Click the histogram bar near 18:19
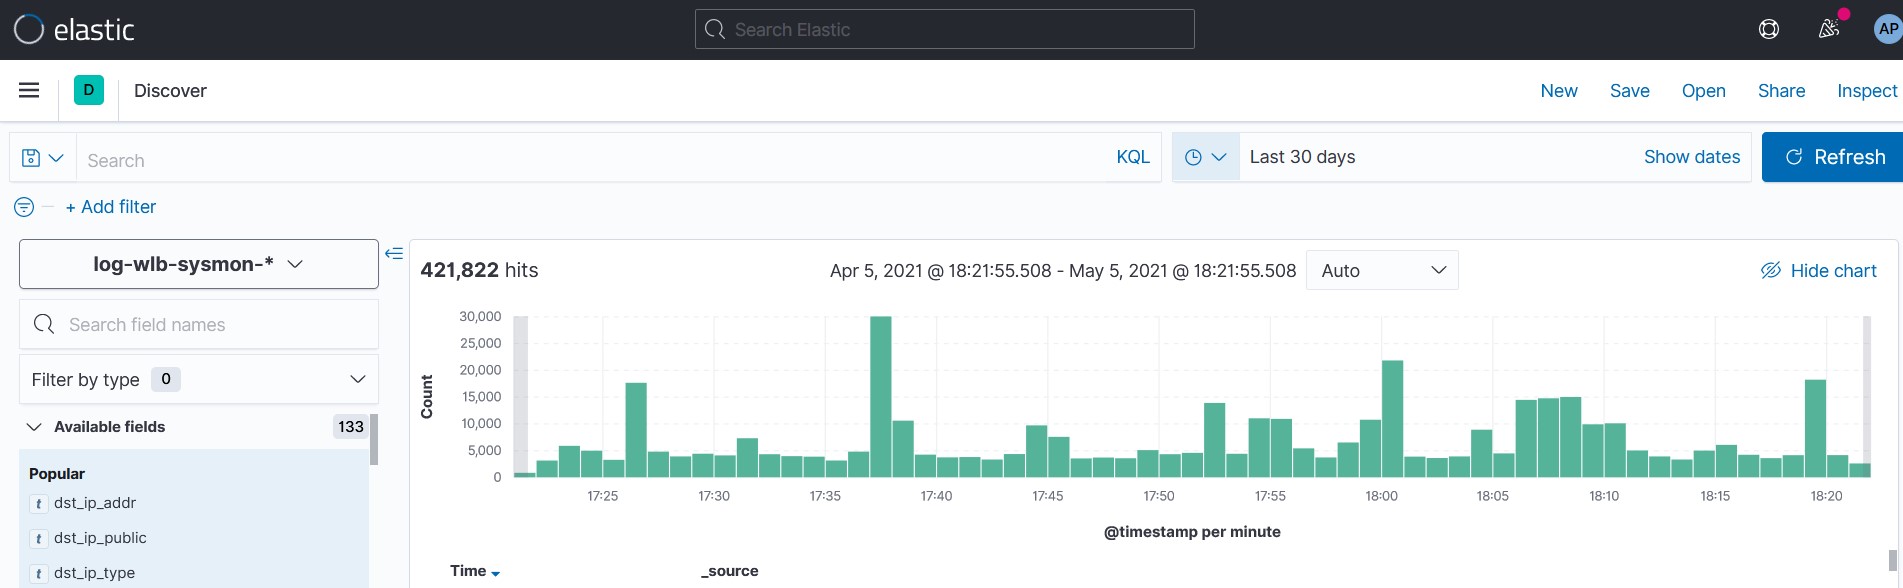The height and width of the screenshot is (588, 1903). 1815,428
